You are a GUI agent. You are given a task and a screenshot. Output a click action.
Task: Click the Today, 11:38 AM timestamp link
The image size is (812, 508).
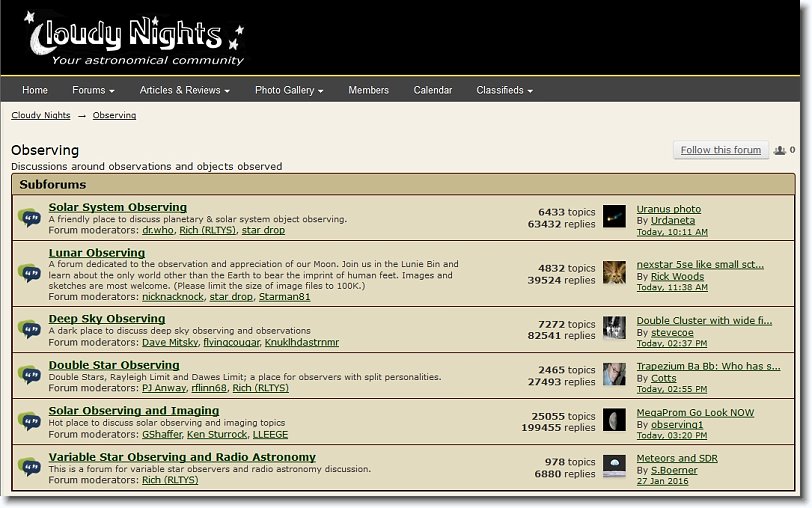672,287
